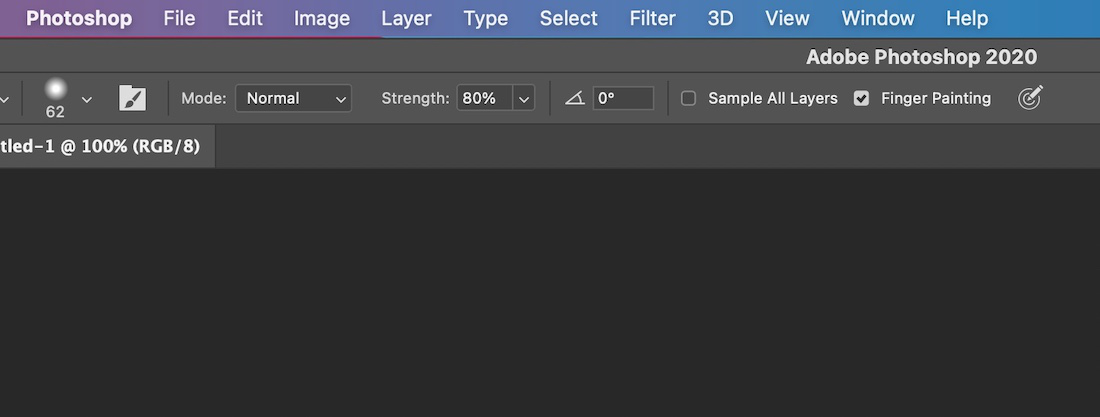
Task: Enable pressure for size icon
Action: tap(1030, 98)
